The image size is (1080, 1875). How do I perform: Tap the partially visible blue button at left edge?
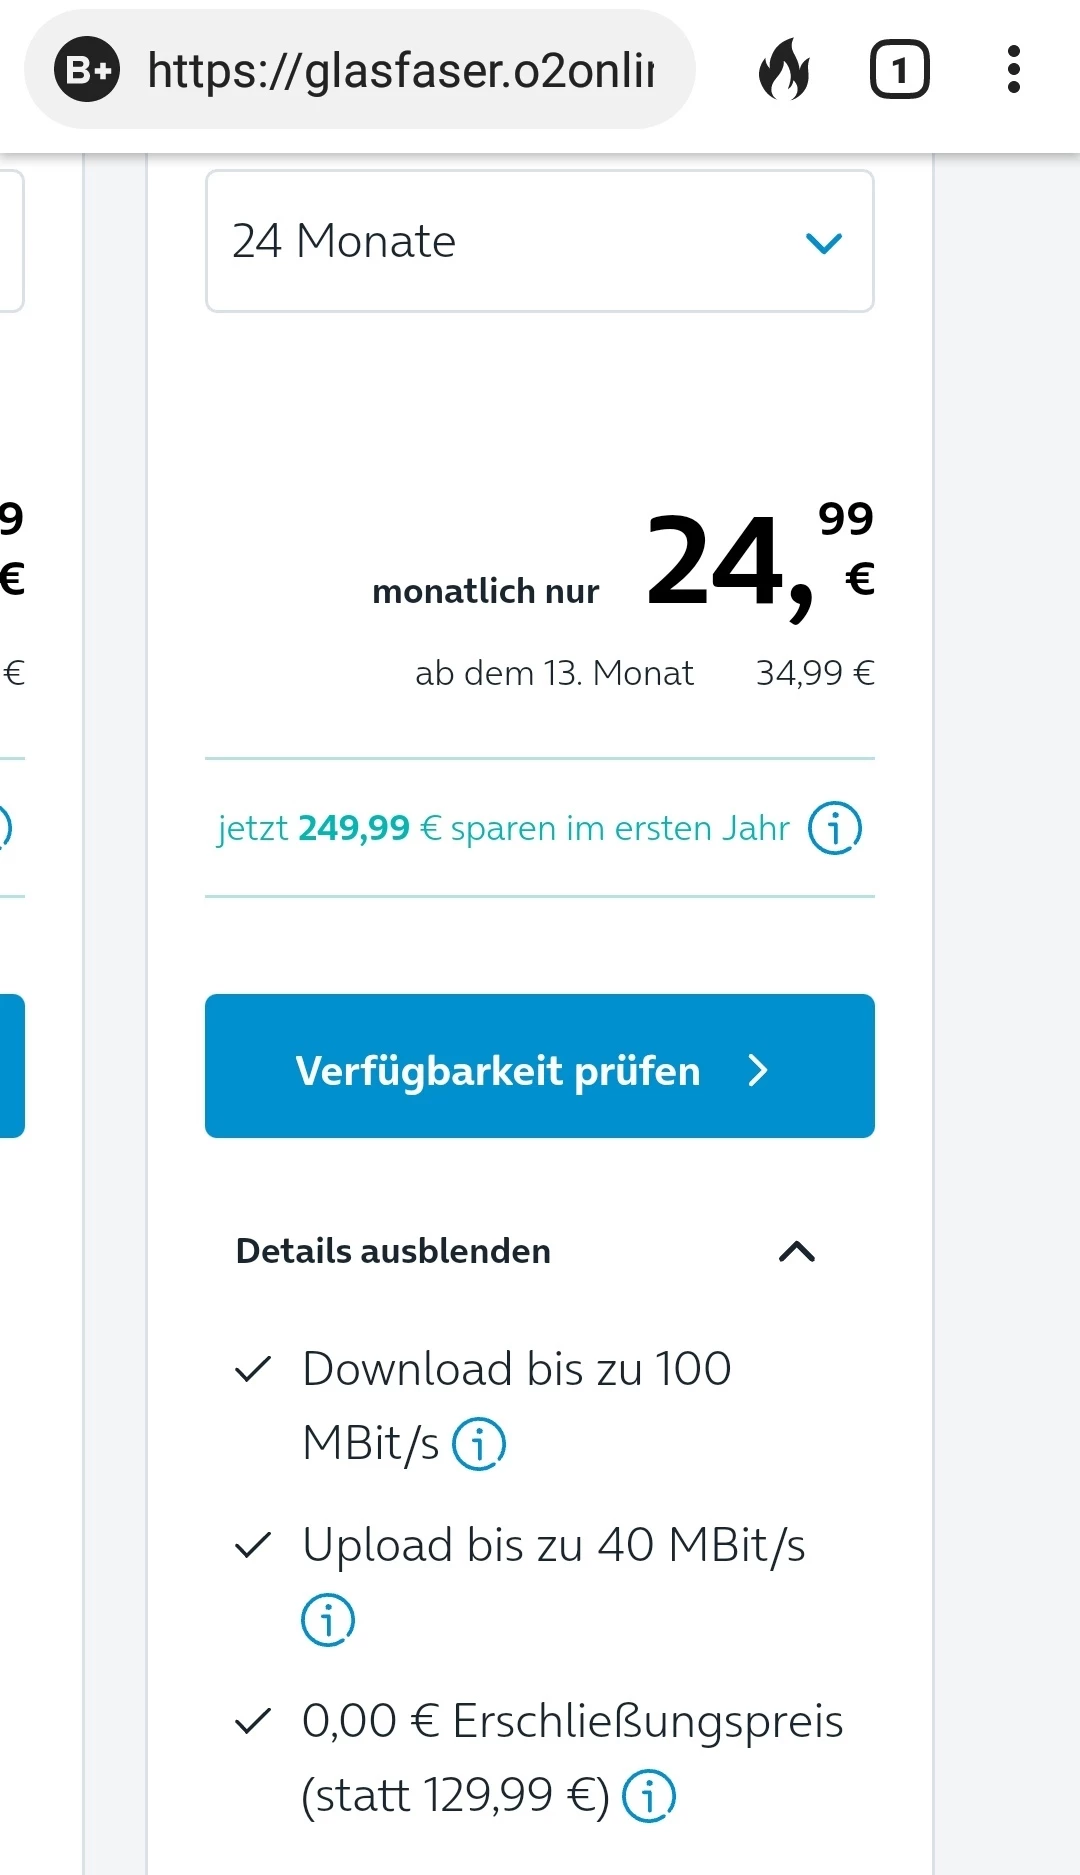(11, 1066)
